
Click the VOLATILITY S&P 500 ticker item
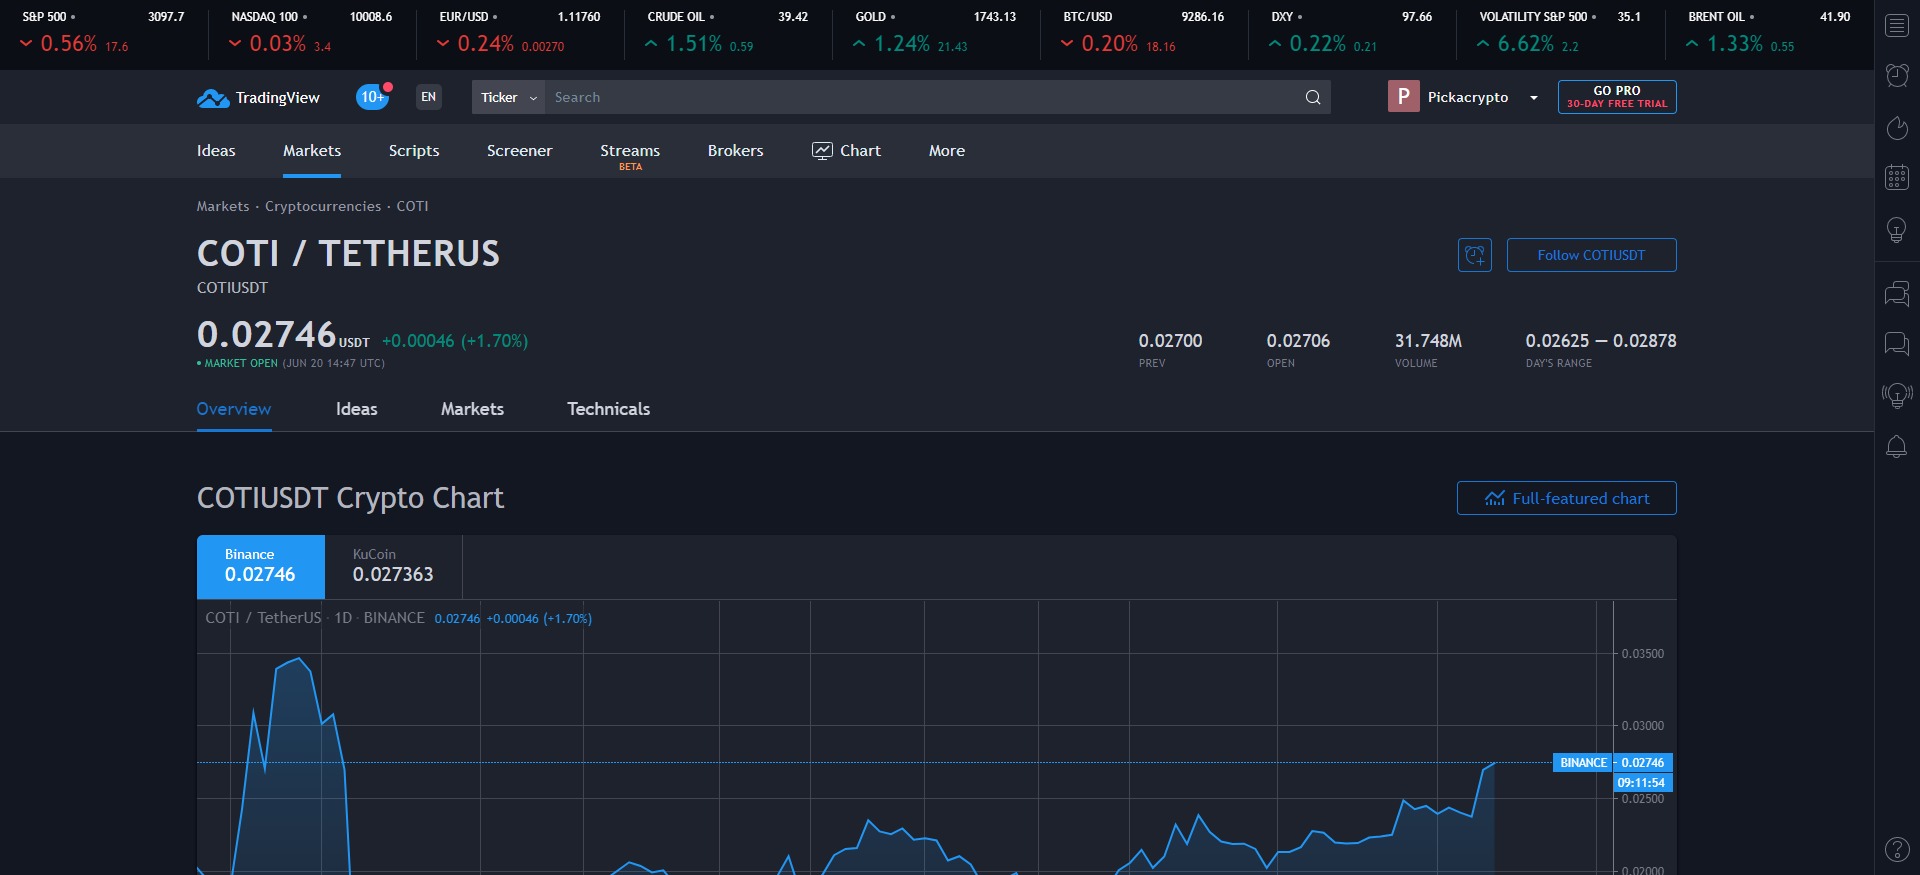pyautogui.click(x=1559, y=31)
